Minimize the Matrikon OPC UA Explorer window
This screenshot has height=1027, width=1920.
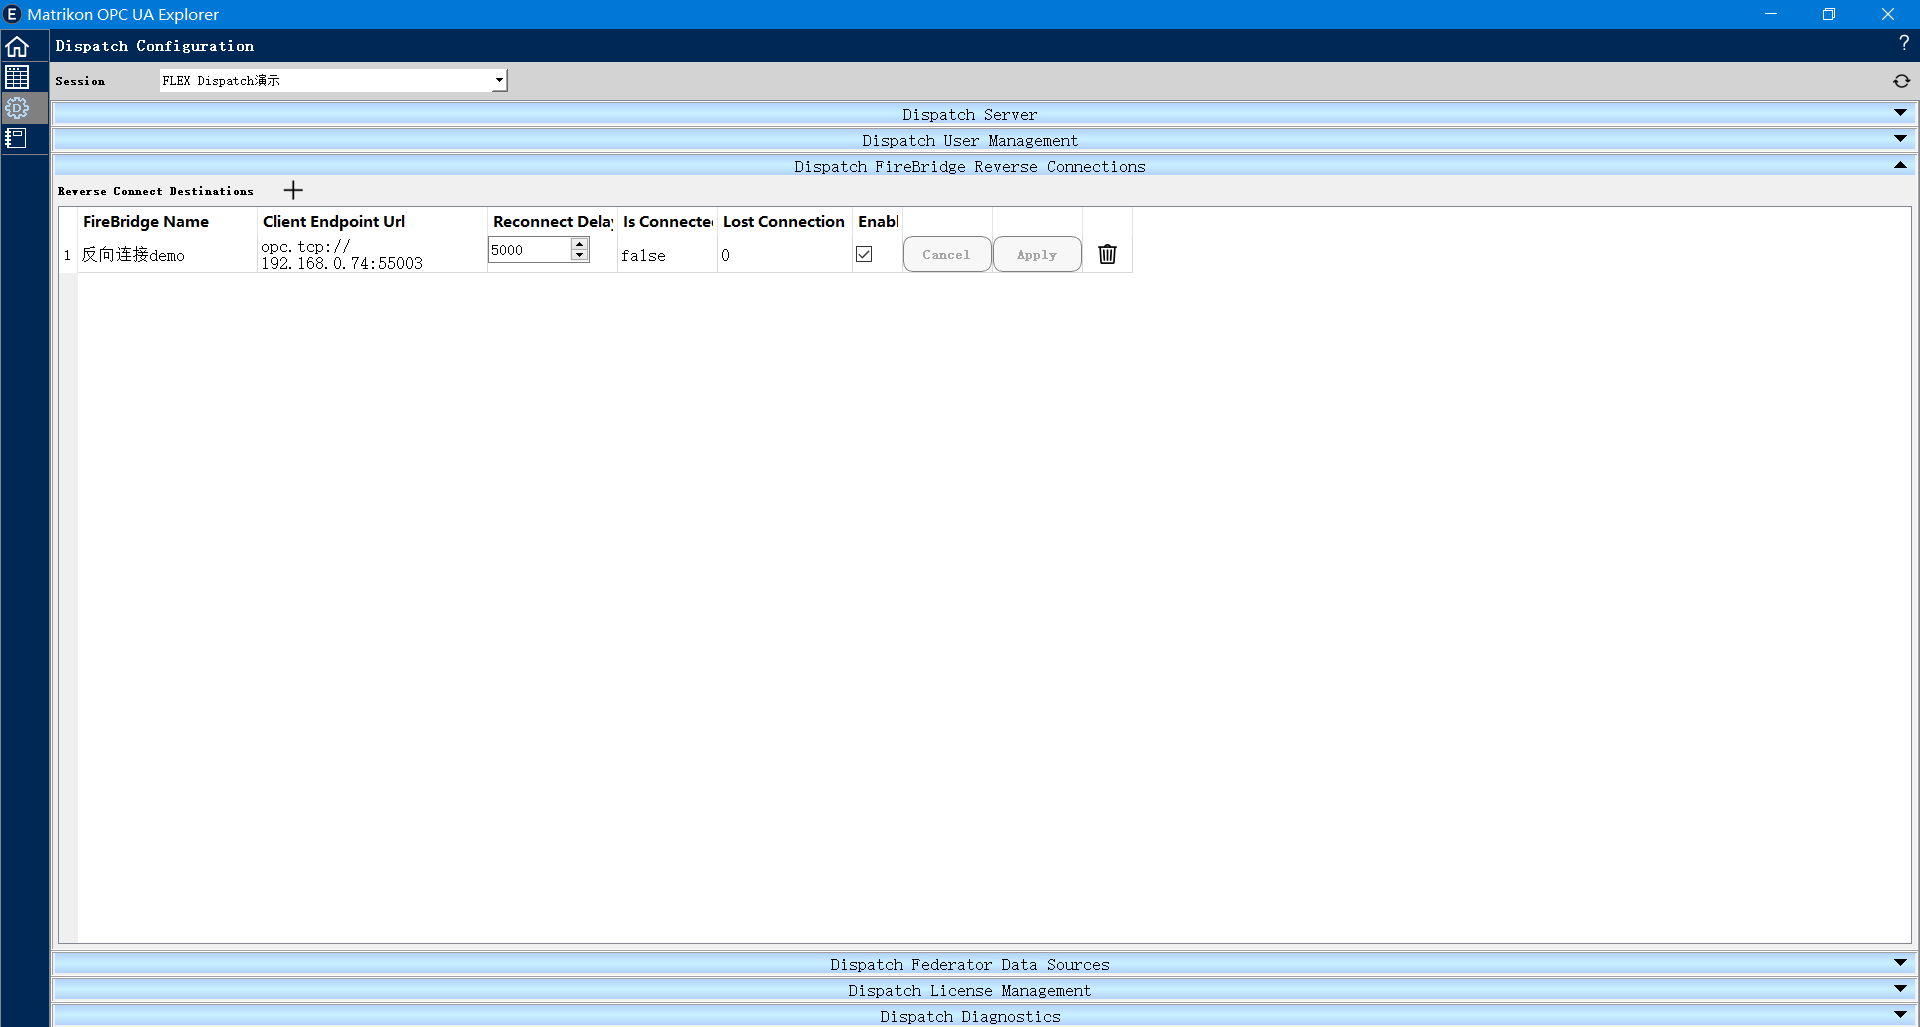(1771, 14)
